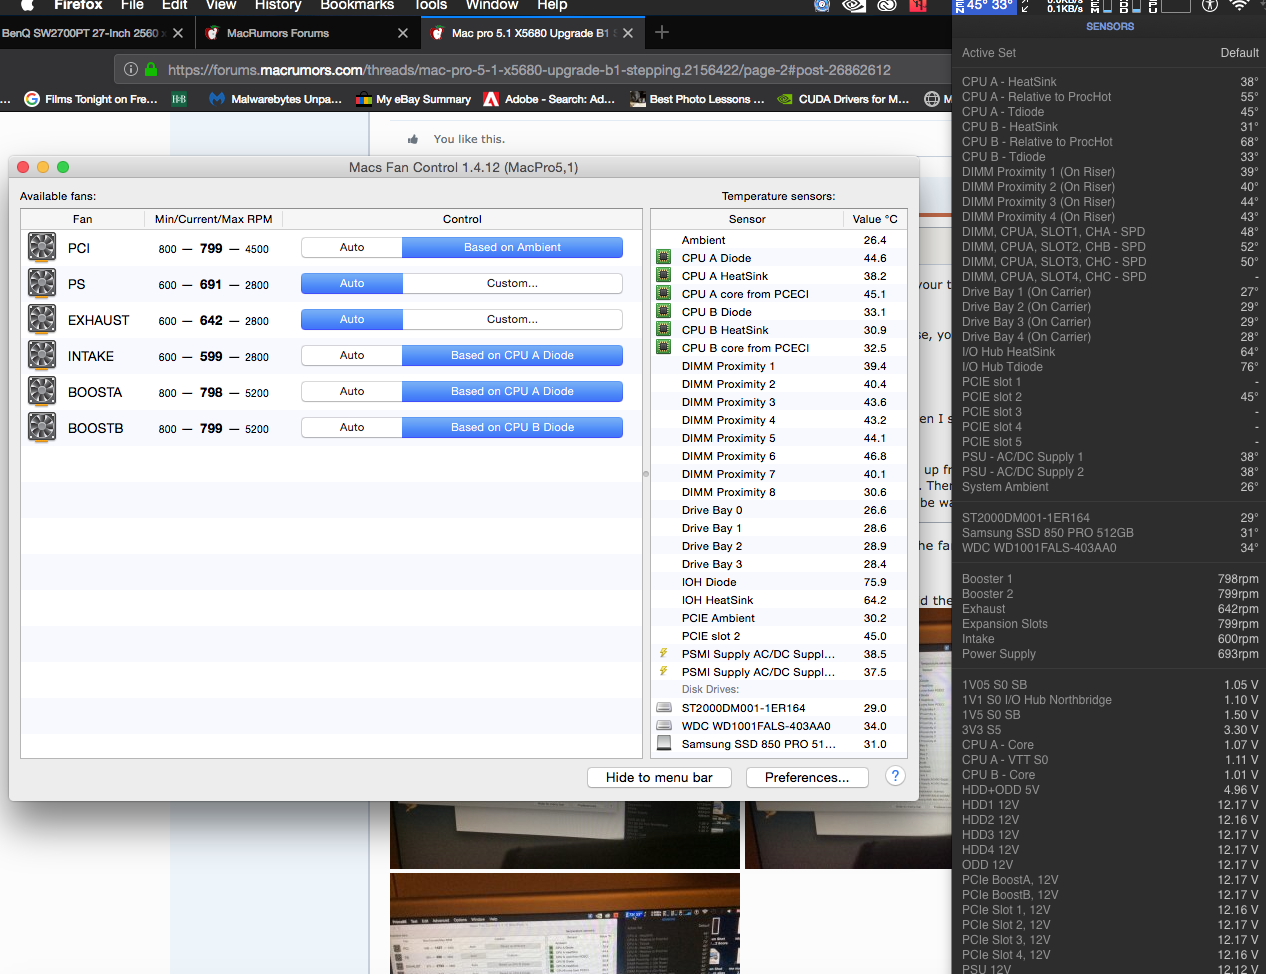Click the Auto button for PS fan
1266x974 pixels.
pos(352,283)
